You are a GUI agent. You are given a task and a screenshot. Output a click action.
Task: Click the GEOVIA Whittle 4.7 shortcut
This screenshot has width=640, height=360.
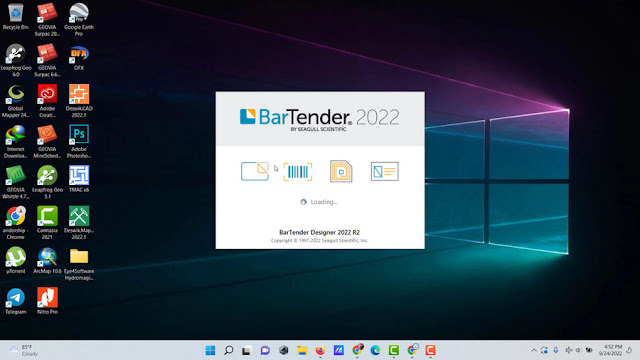point(16,182)
